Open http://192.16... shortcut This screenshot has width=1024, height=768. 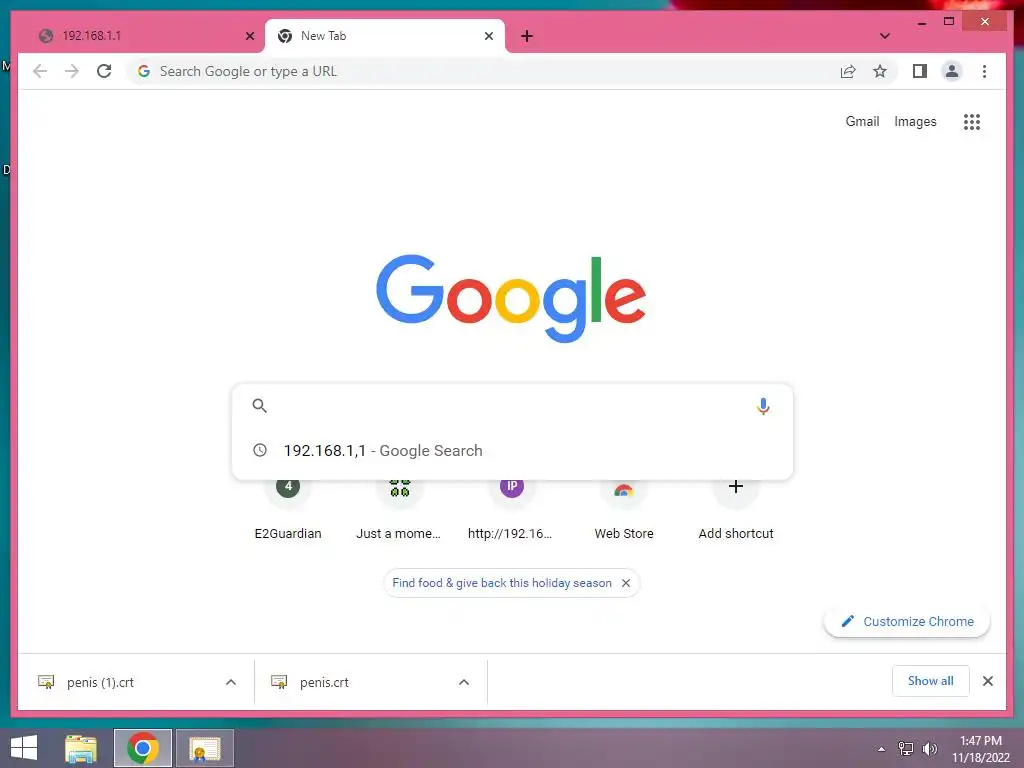[x=511, y=509]
